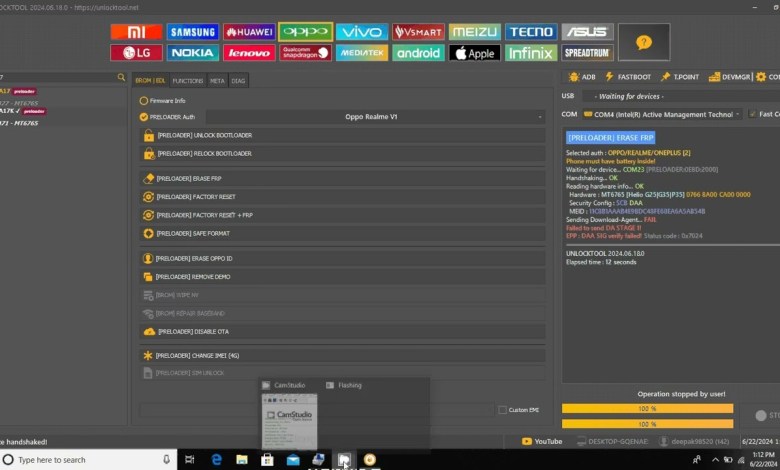Click PRELOADER Relock Bootloader
The height and width of the screenshot is (470, 780).
(x=342, y=154)
